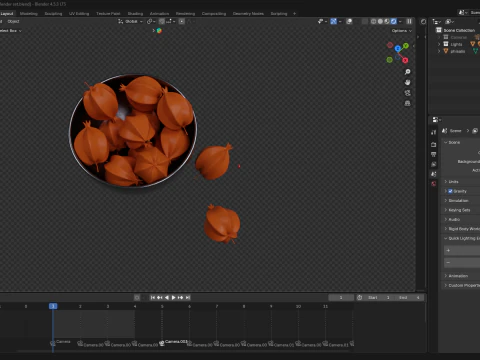Jump to timeline end frame

(188, 297)
